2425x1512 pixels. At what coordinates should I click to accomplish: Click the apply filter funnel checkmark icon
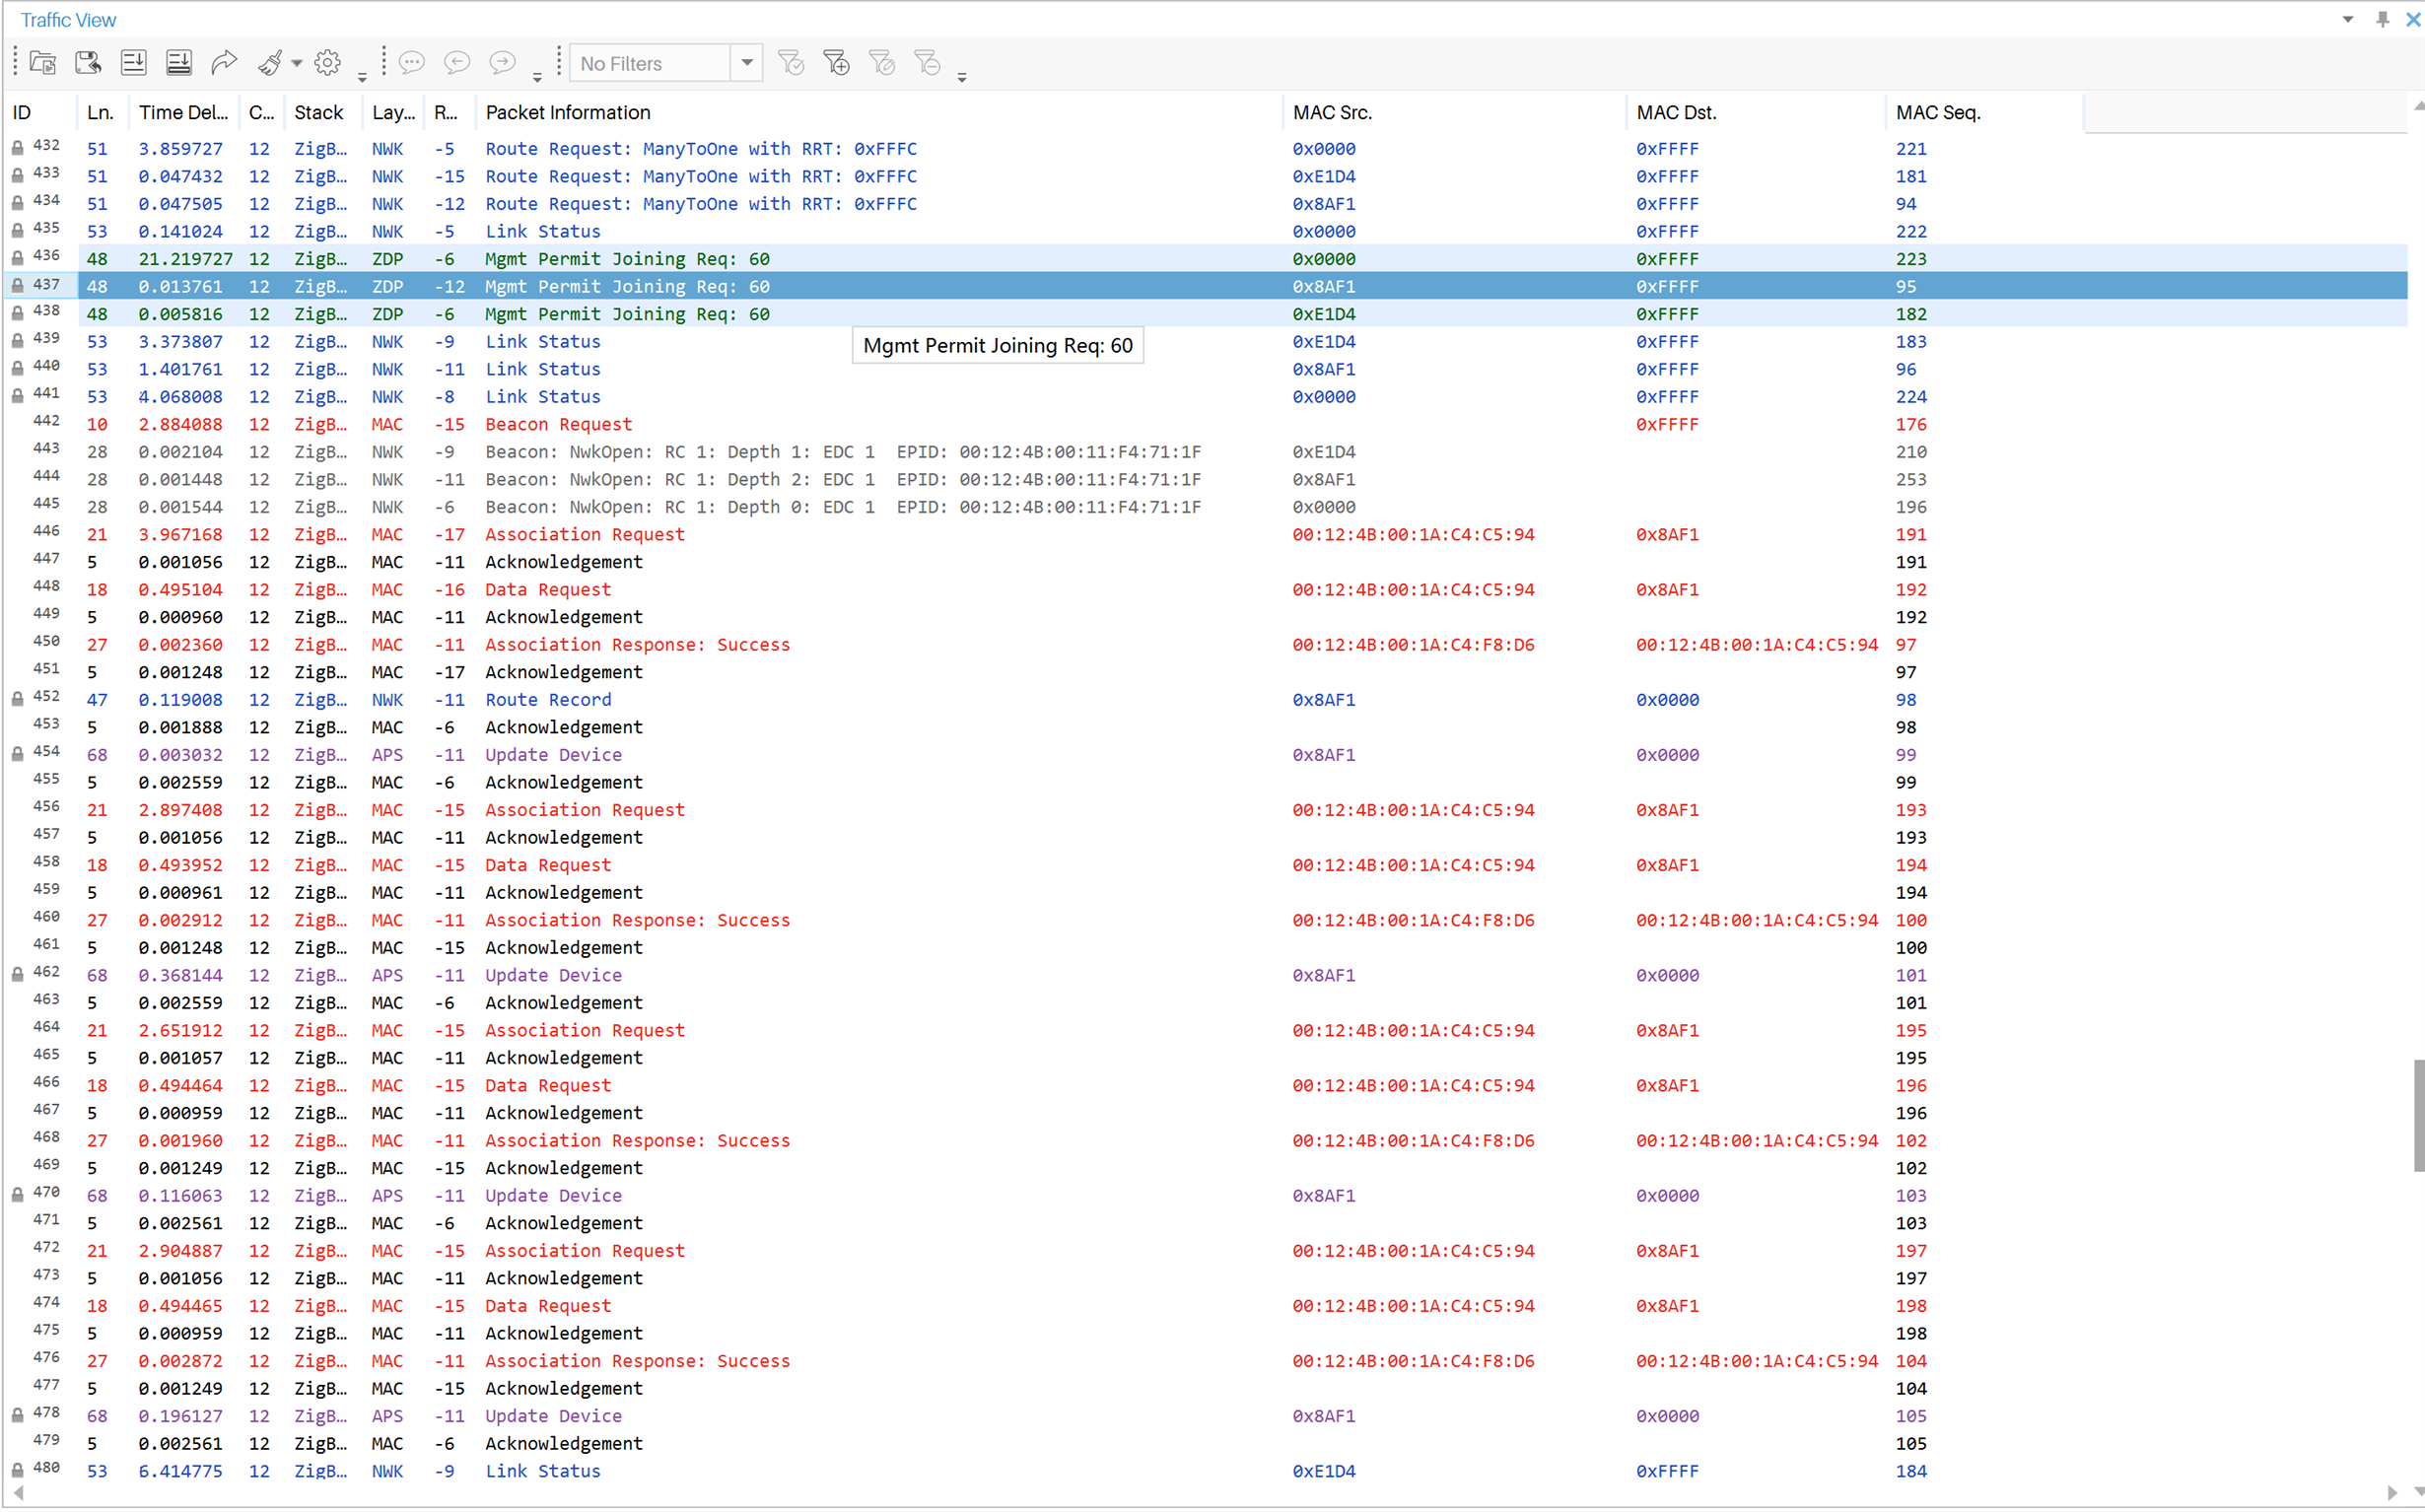[791, 63]
